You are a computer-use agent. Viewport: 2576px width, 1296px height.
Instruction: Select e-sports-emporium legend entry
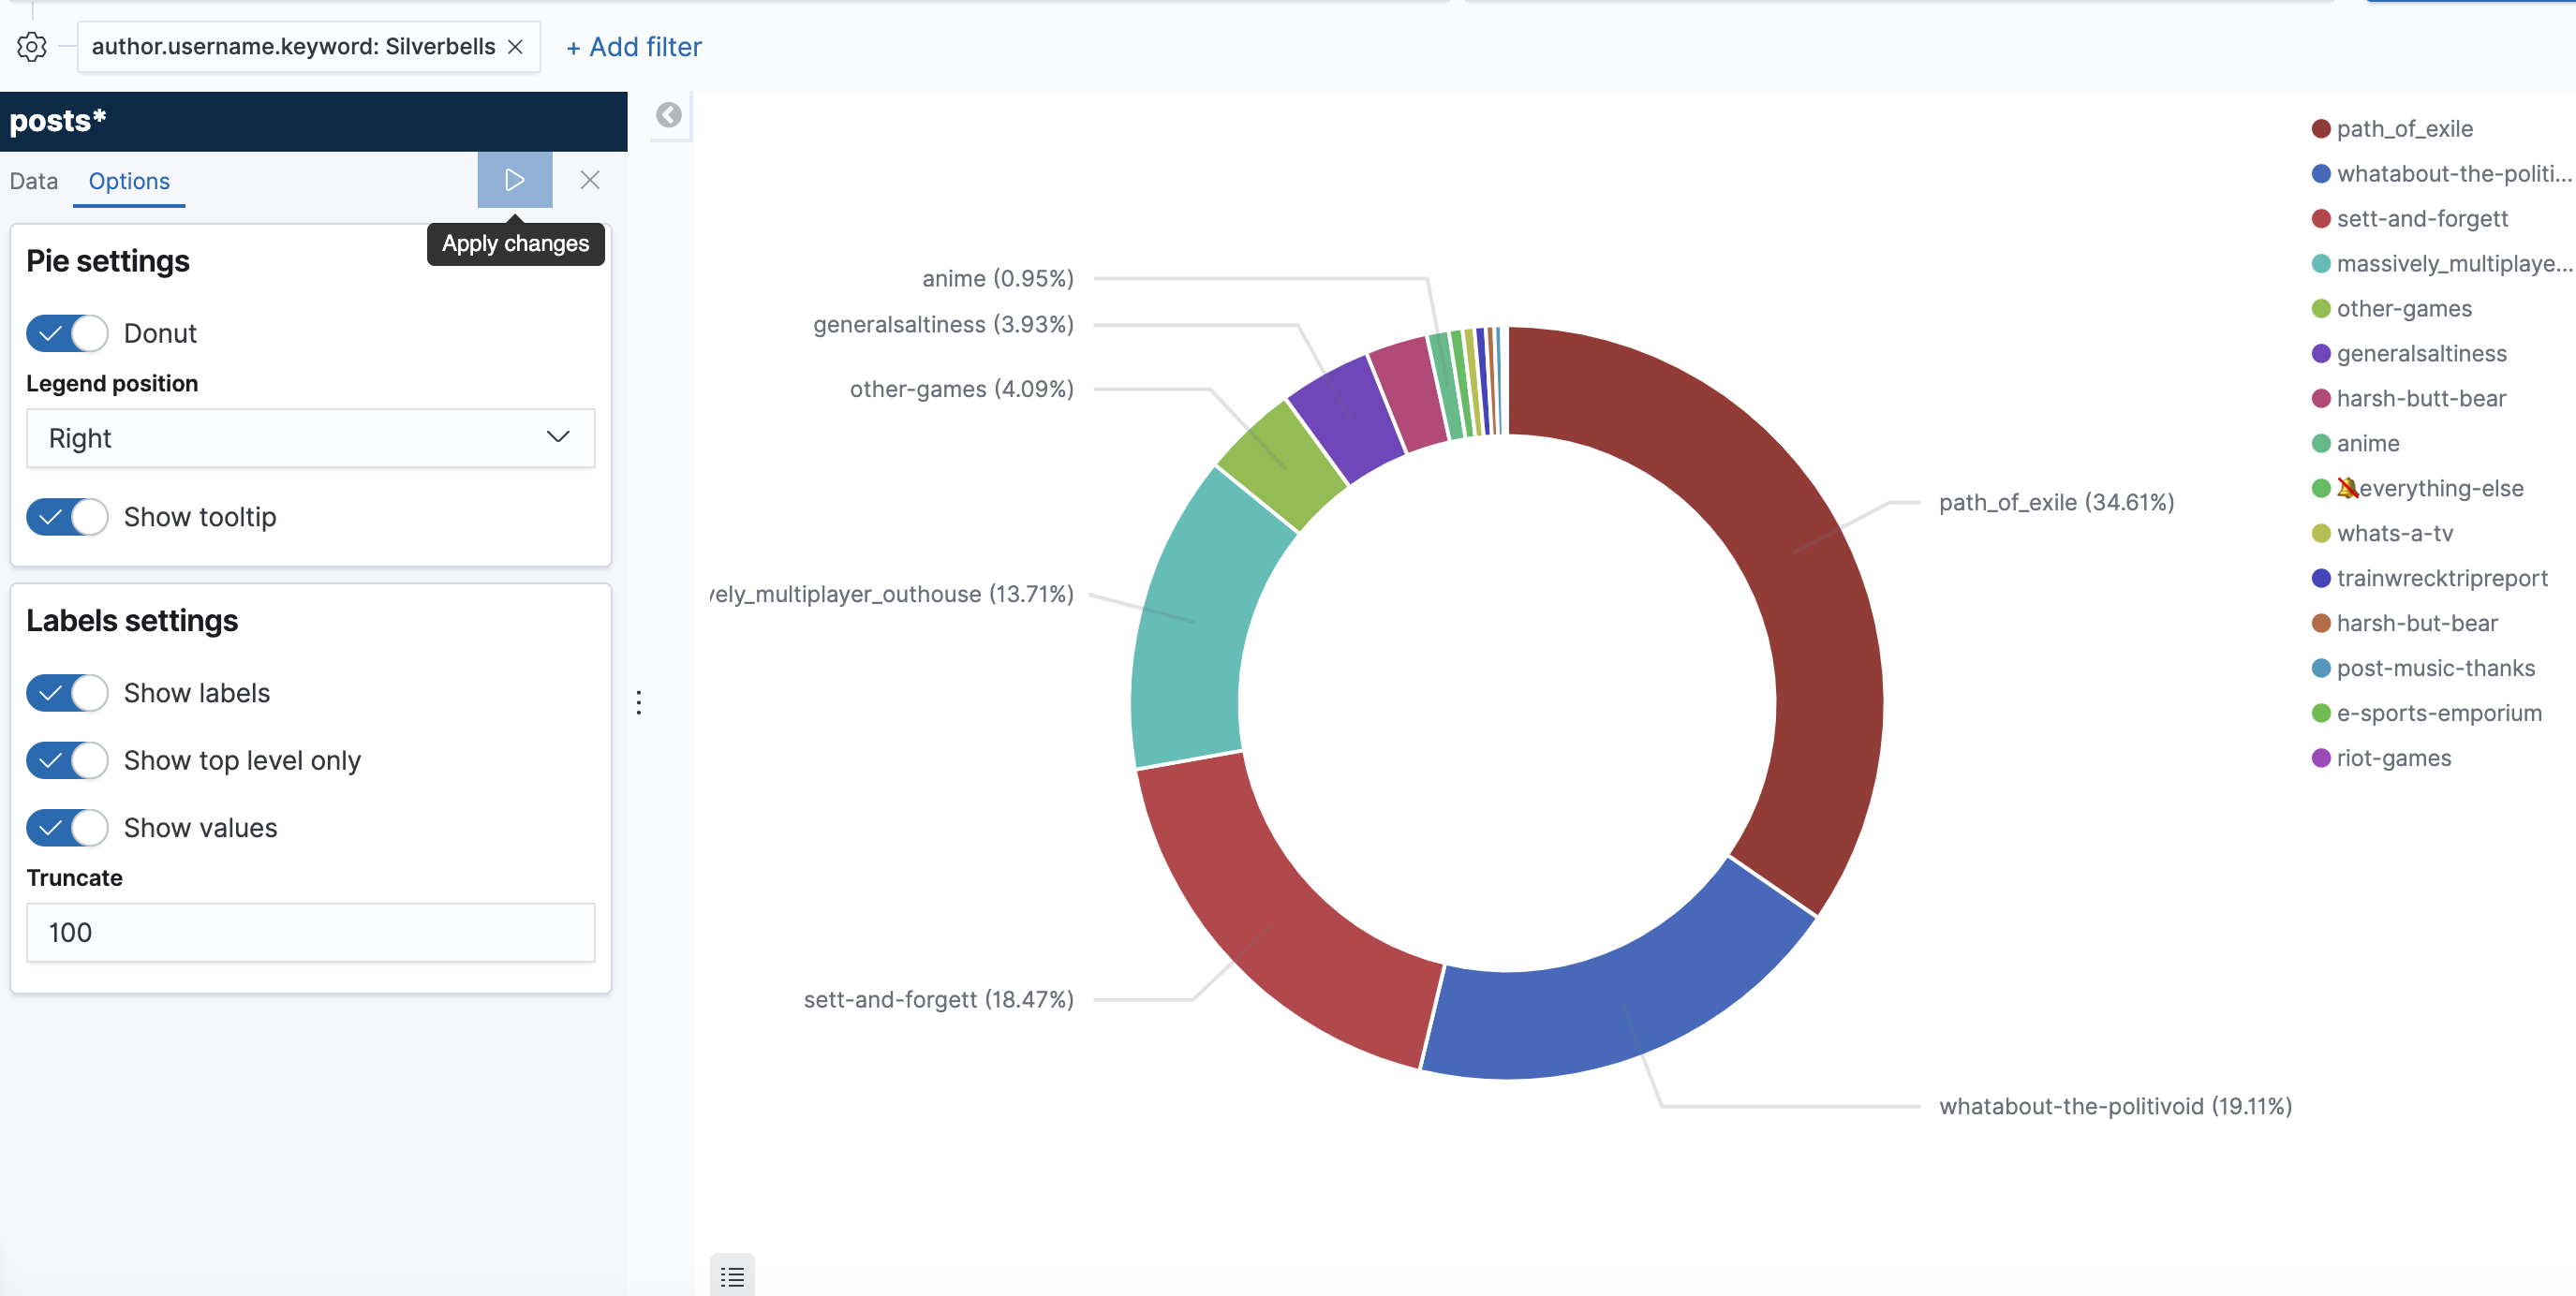click(x=2427, y=714)
